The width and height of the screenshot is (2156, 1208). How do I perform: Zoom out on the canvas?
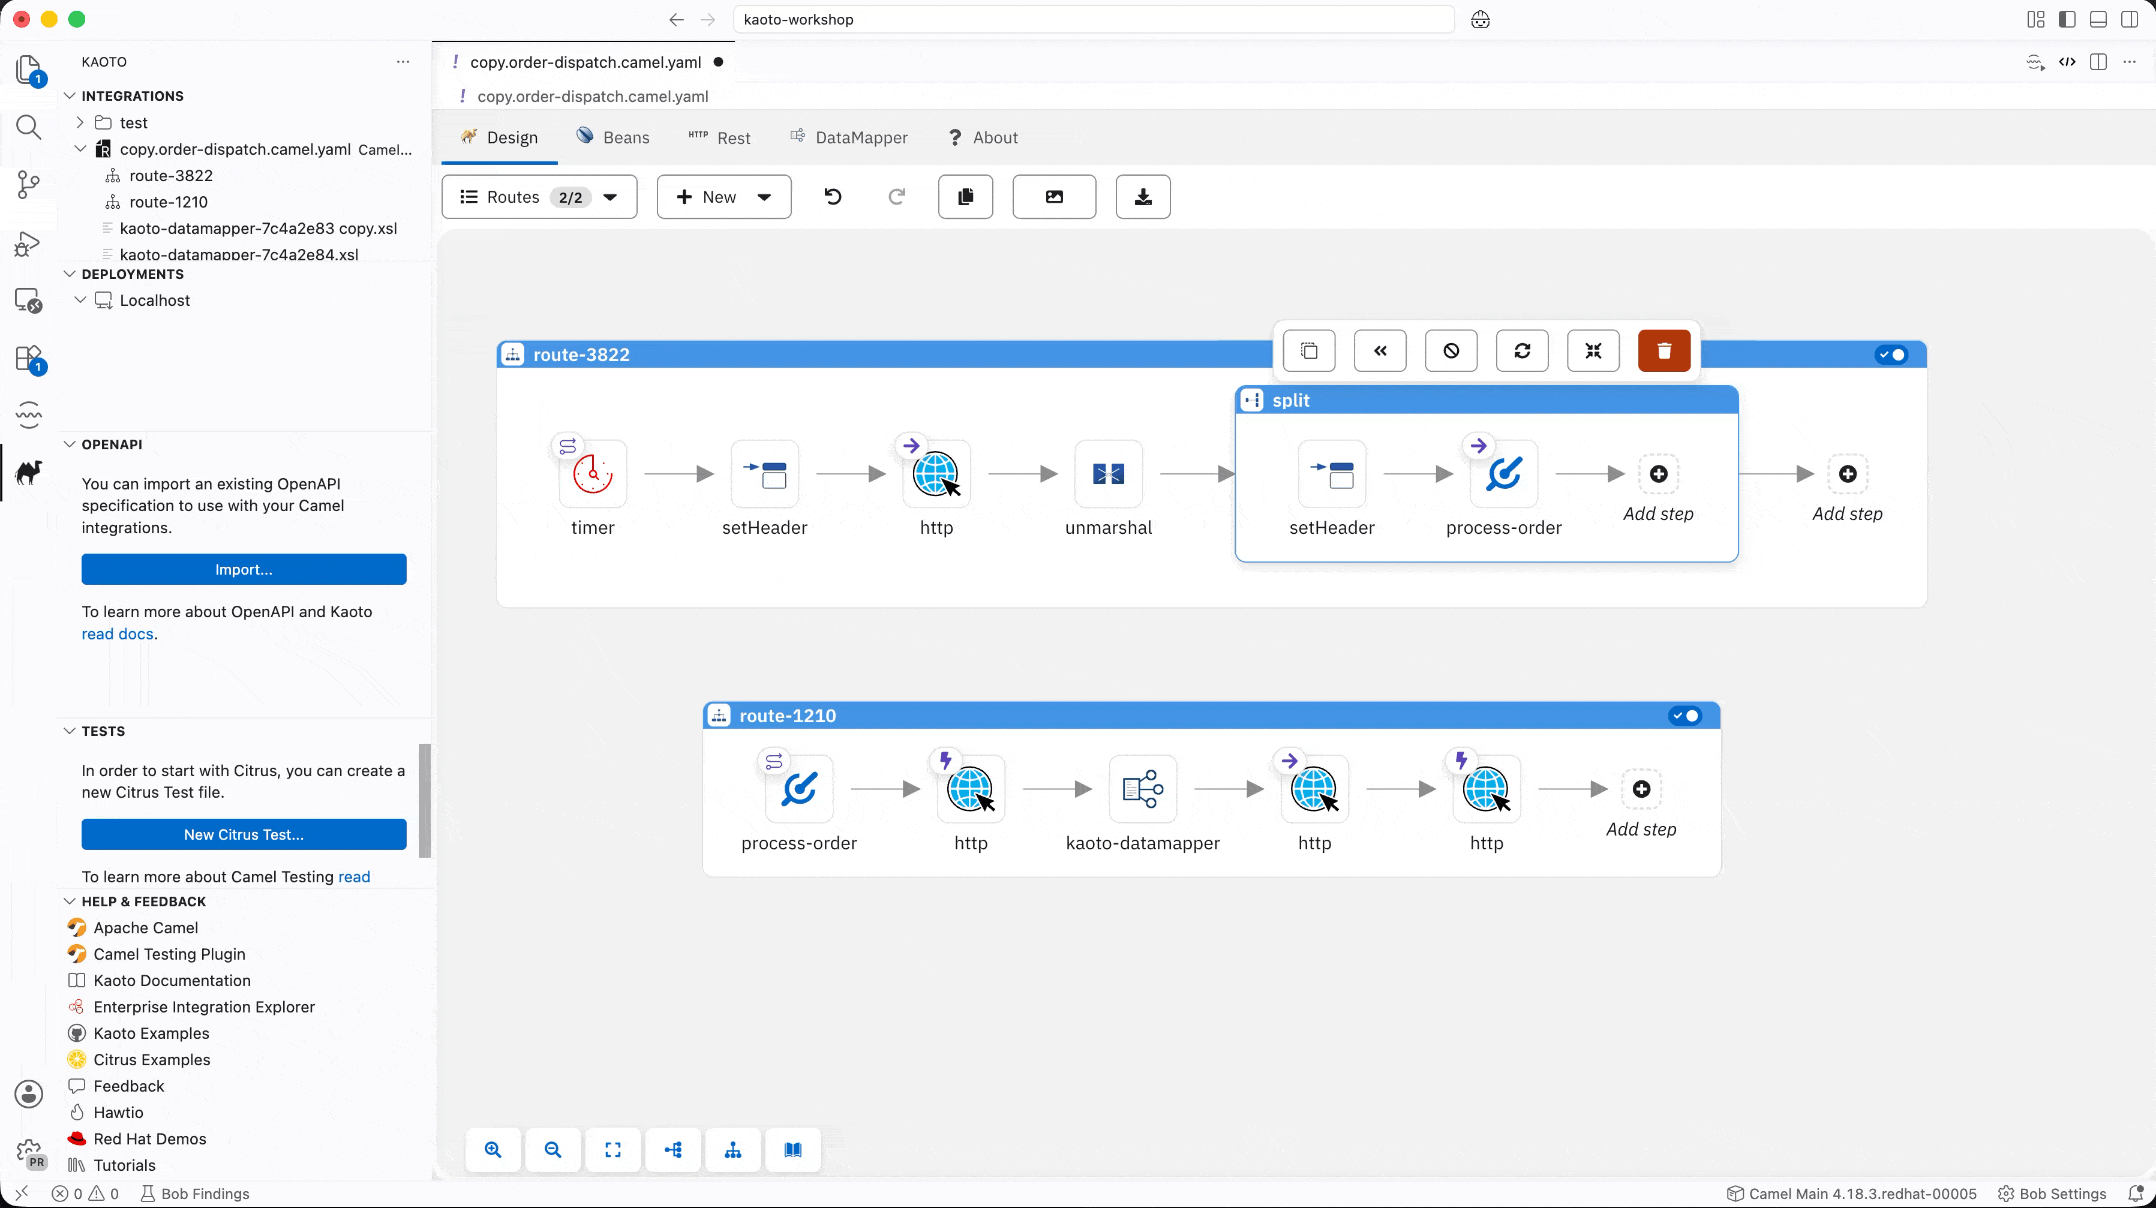click(x=553, y=1150)
